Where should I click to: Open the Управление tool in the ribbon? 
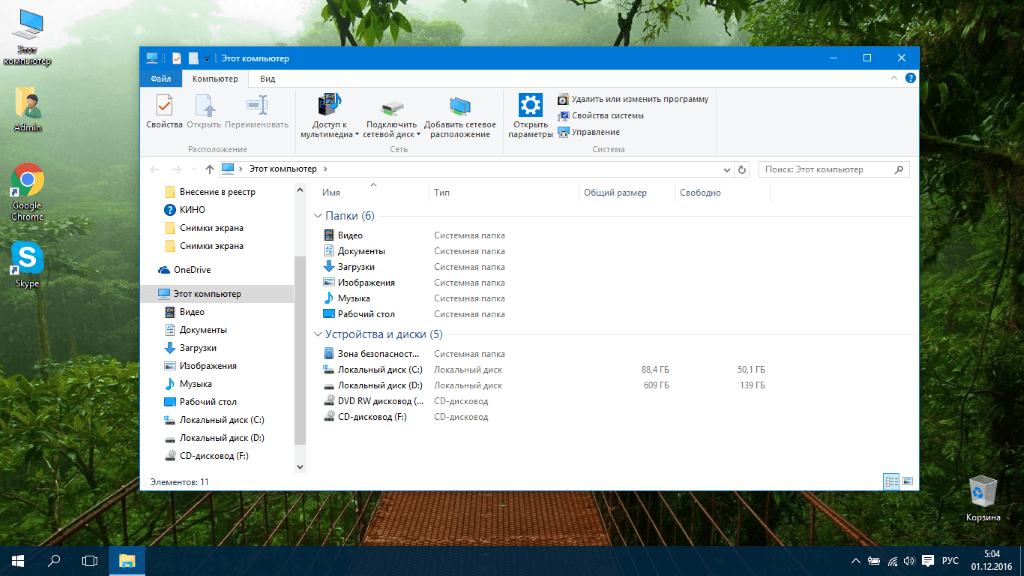coord(588,132)
